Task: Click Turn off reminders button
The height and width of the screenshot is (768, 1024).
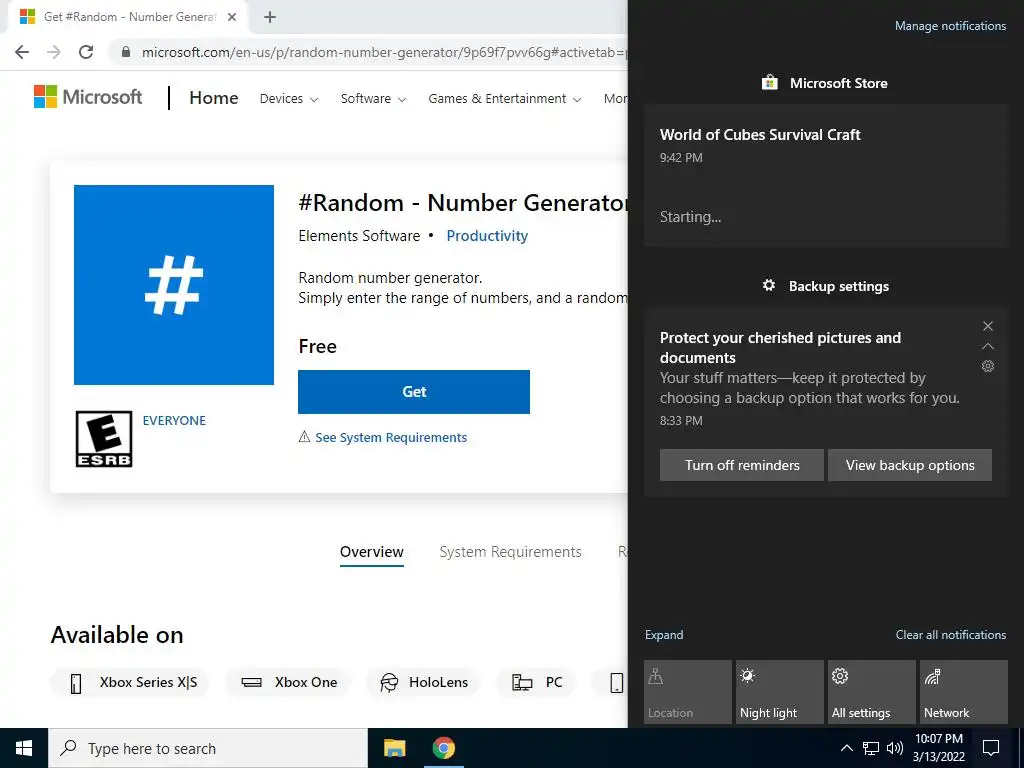Action: point(742,465)
